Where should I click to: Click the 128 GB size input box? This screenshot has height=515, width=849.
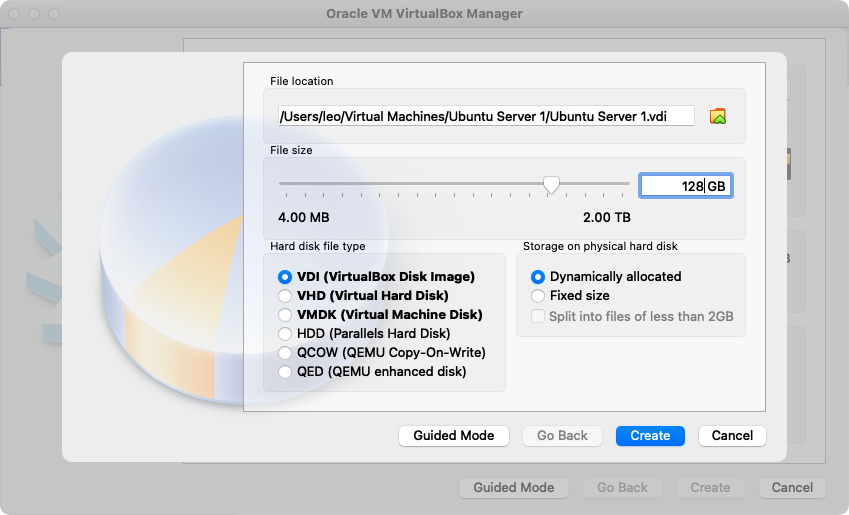point(685,186)
